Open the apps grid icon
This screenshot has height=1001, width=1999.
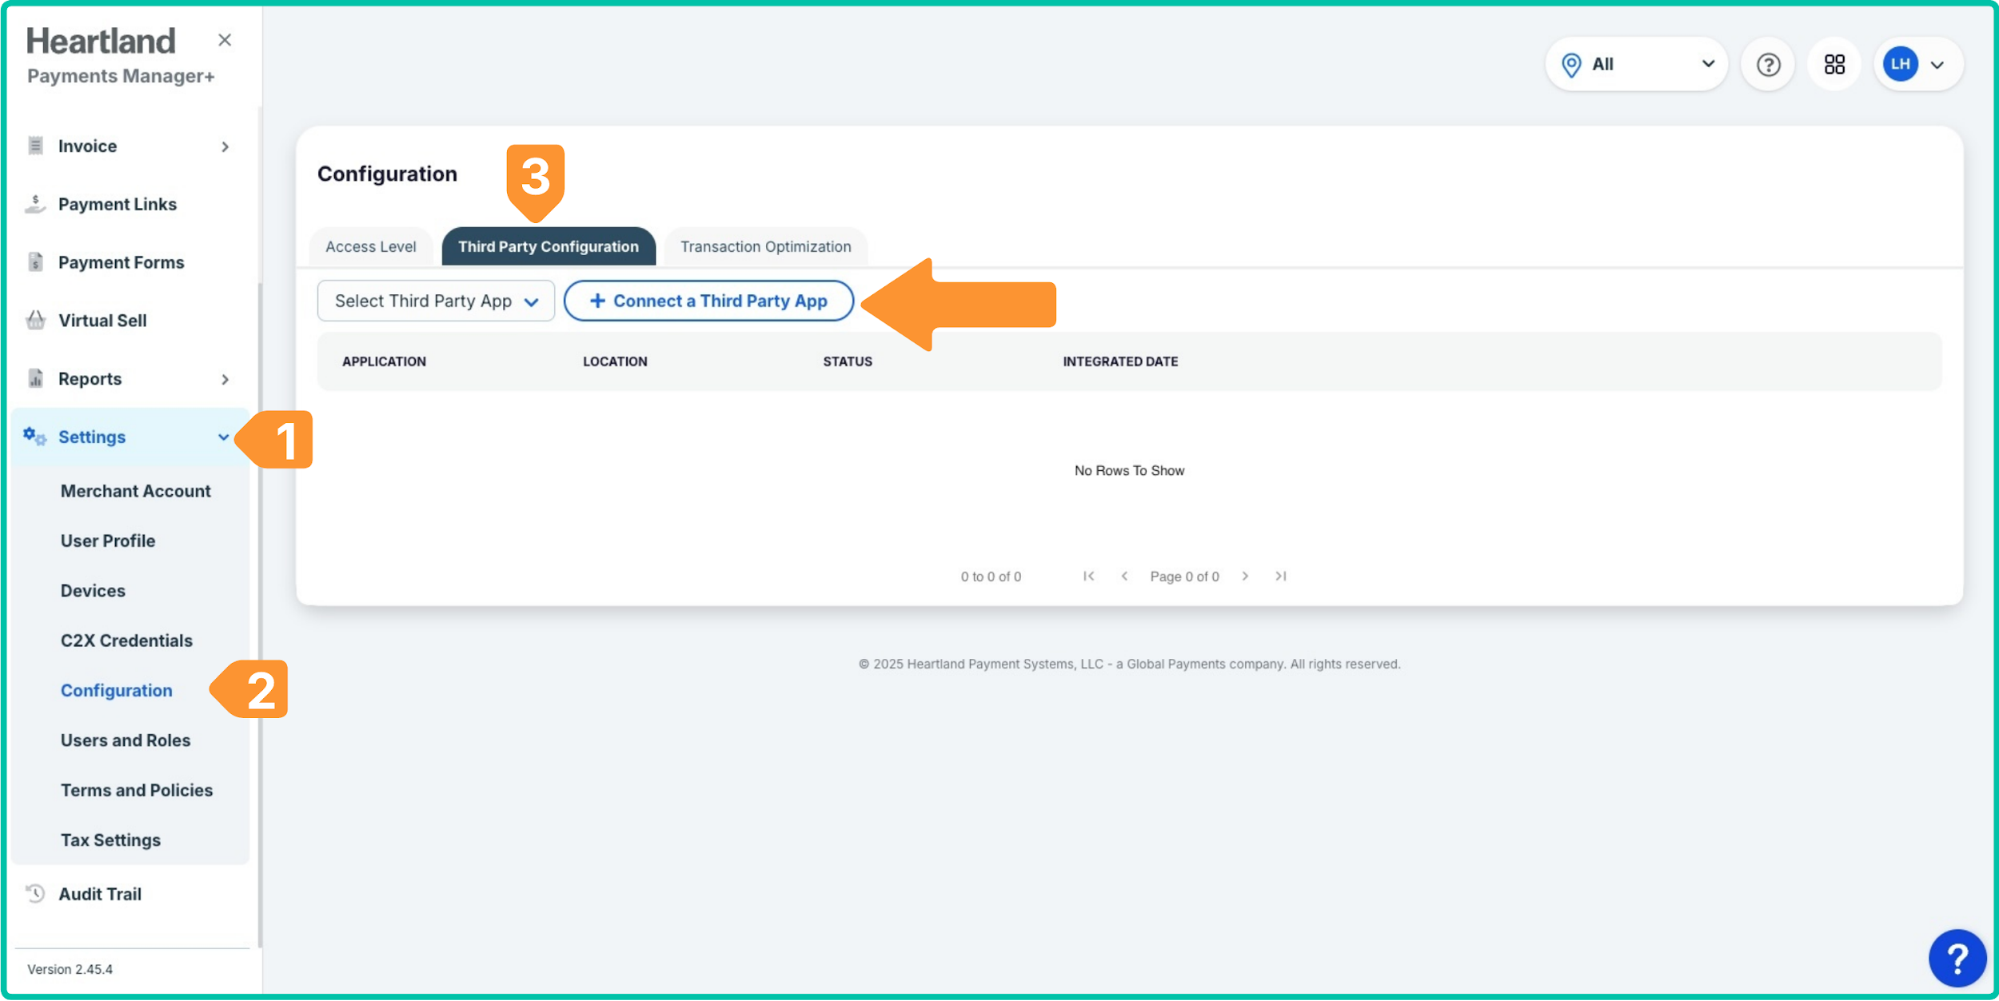tap(1834, 65)
